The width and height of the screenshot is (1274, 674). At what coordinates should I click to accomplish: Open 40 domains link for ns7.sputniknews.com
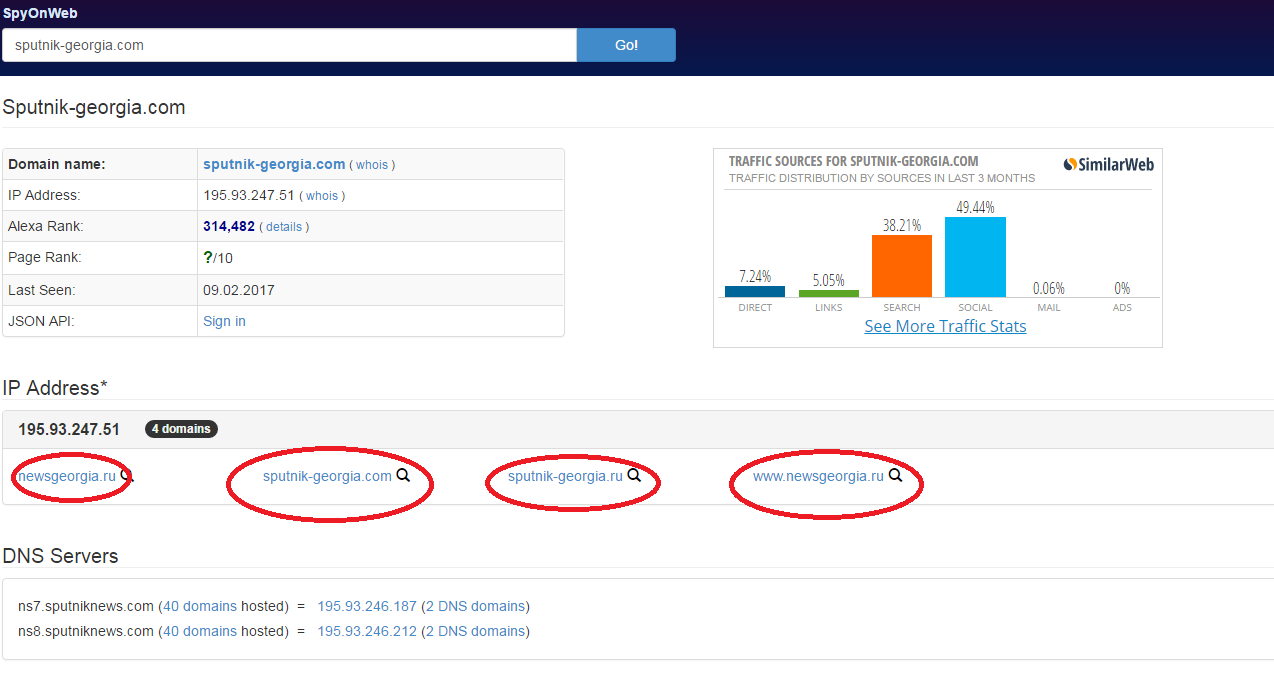point(200,606)
